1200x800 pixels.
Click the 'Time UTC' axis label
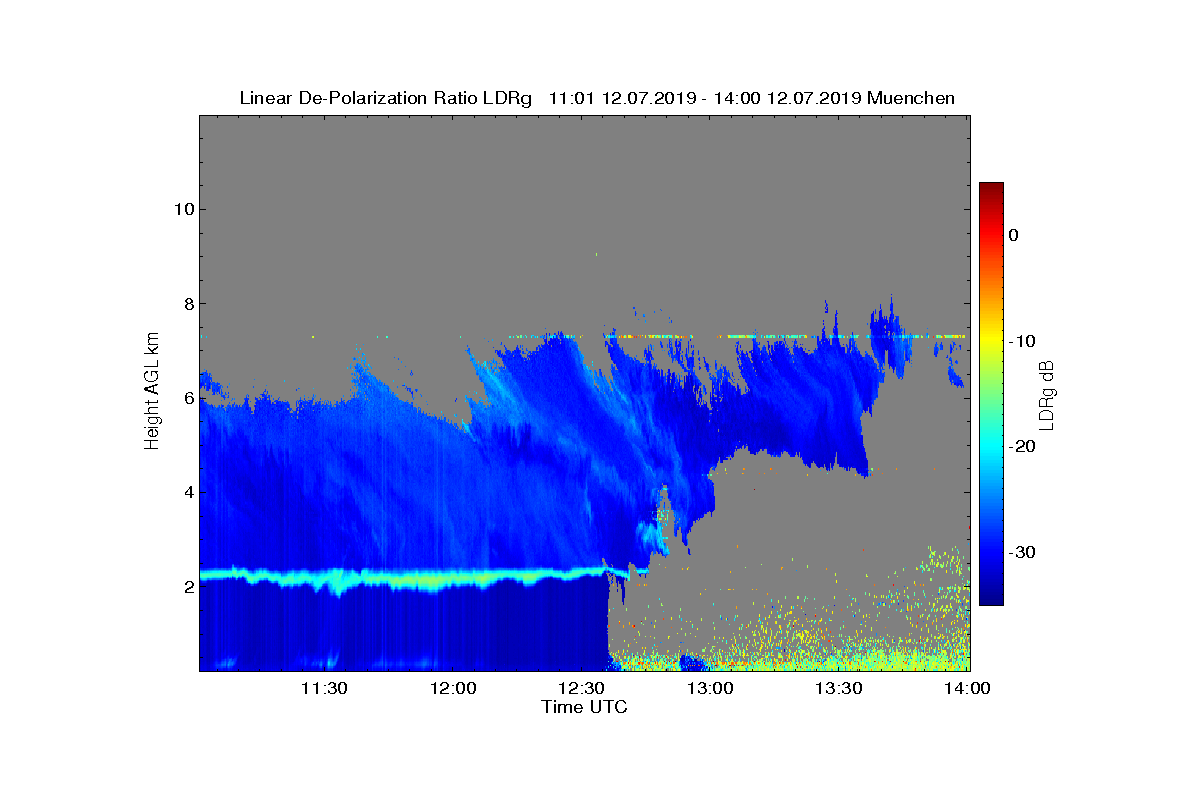click(x=584, y=707)
